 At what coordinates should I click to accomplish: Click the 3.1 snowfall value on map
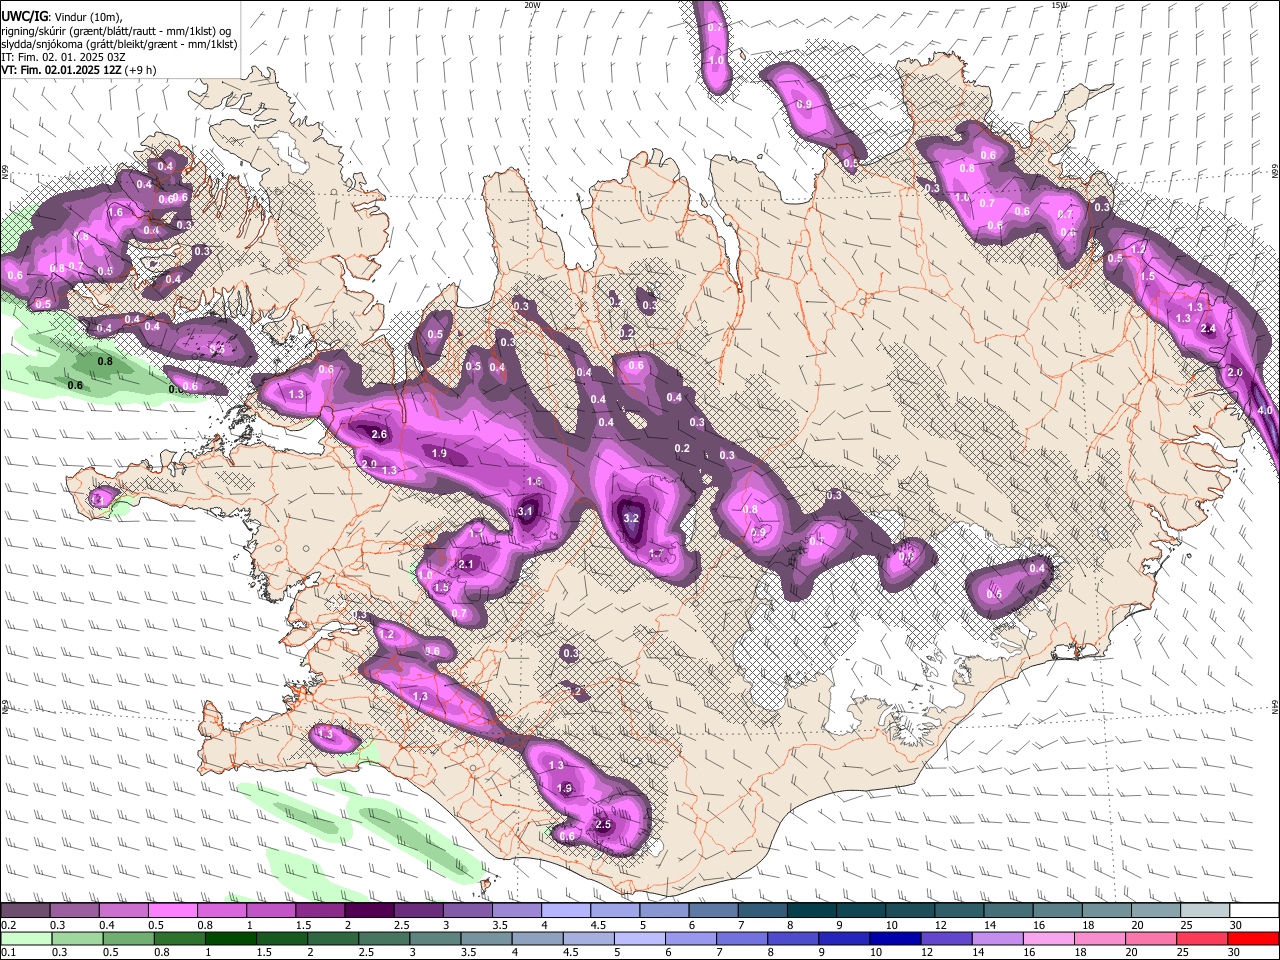526,511
